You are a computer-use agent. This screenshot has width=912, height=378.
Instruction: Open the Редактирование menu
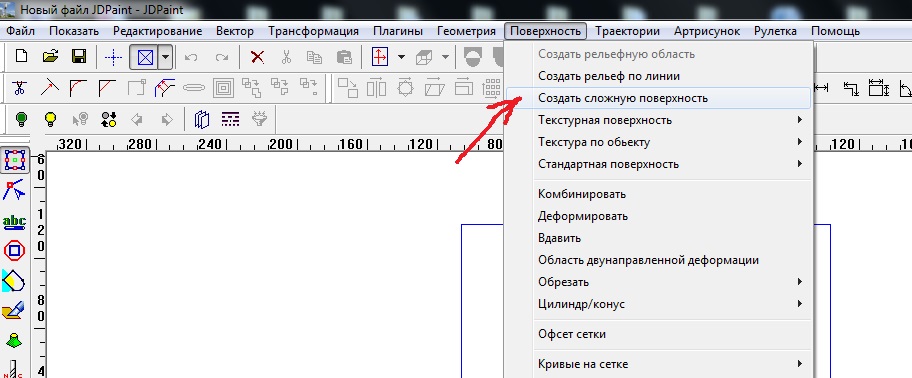[x=158, y=31]
